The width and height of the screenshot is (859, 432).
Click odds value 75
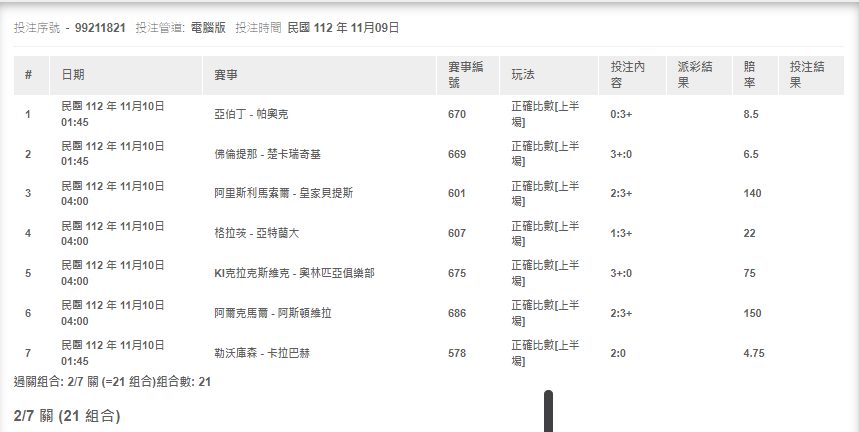749,273
